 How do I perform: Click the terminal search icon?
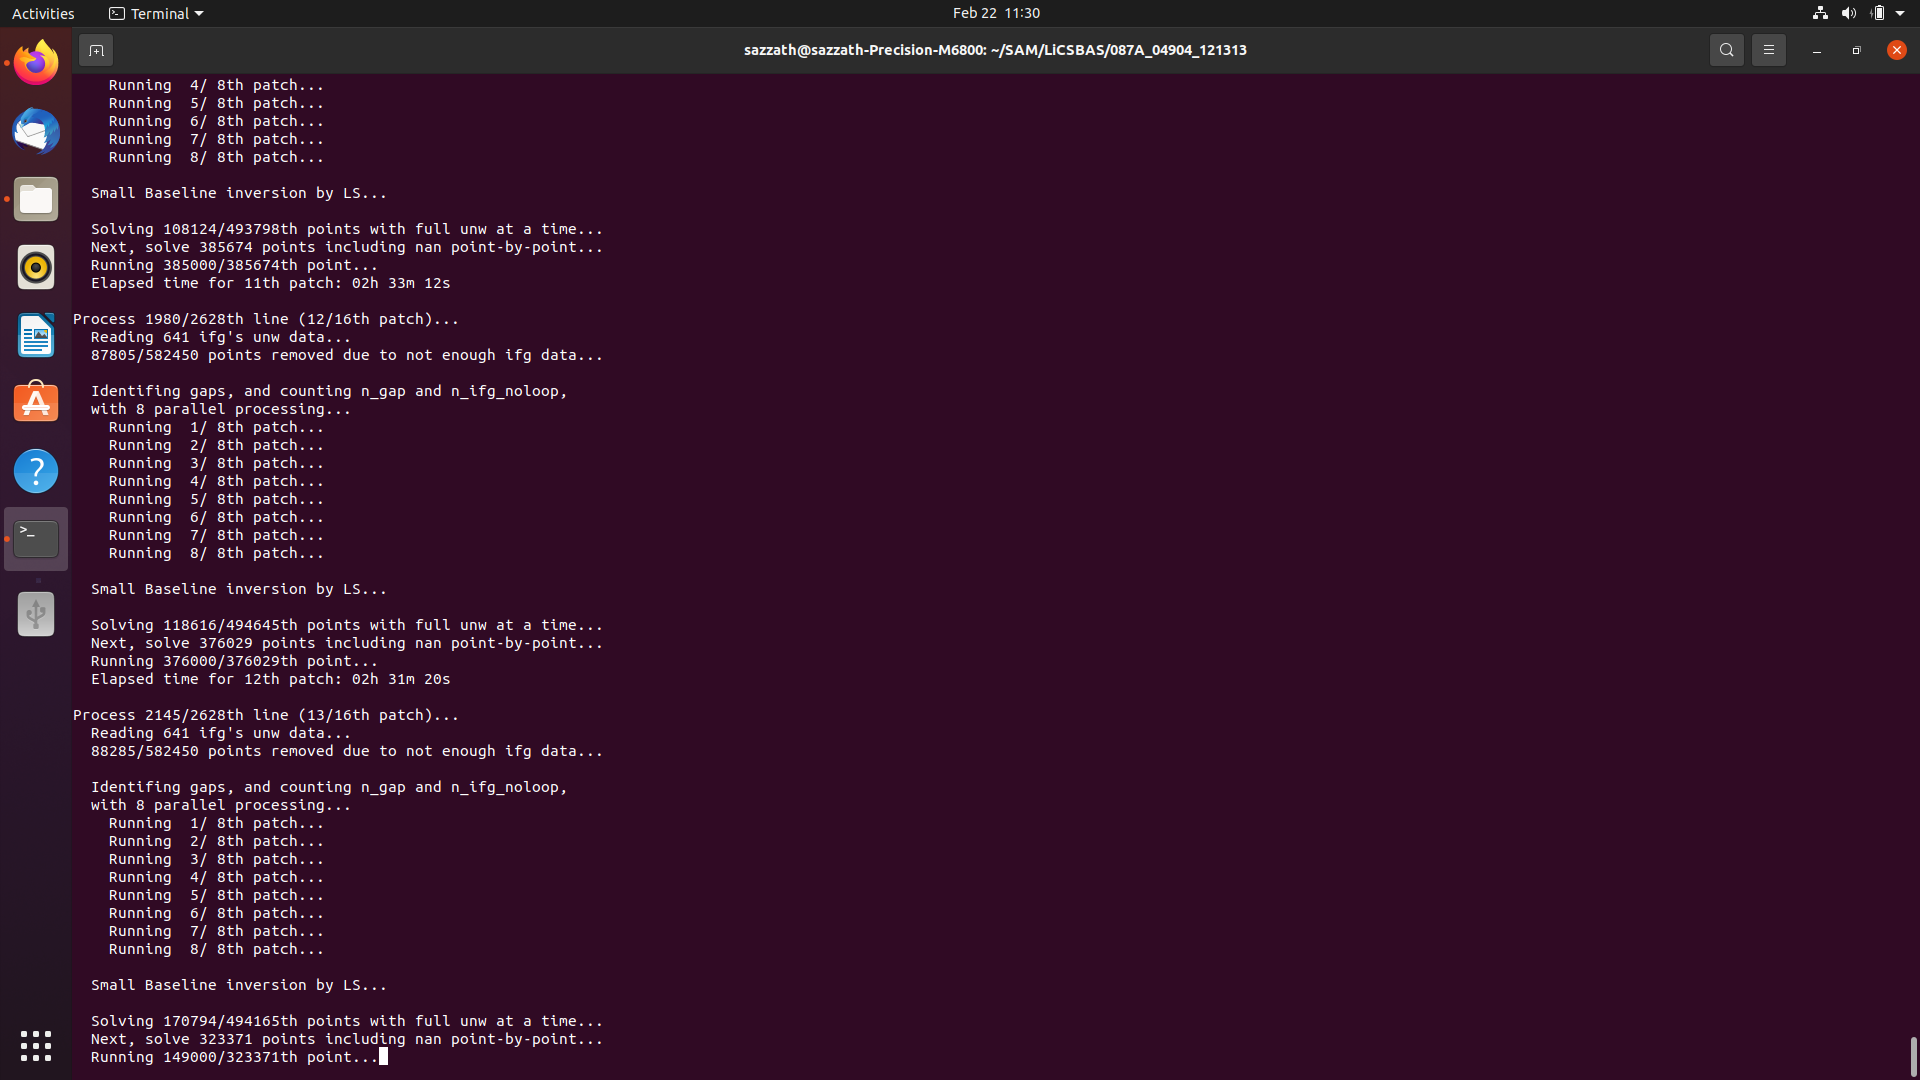tap(1726, 50)
